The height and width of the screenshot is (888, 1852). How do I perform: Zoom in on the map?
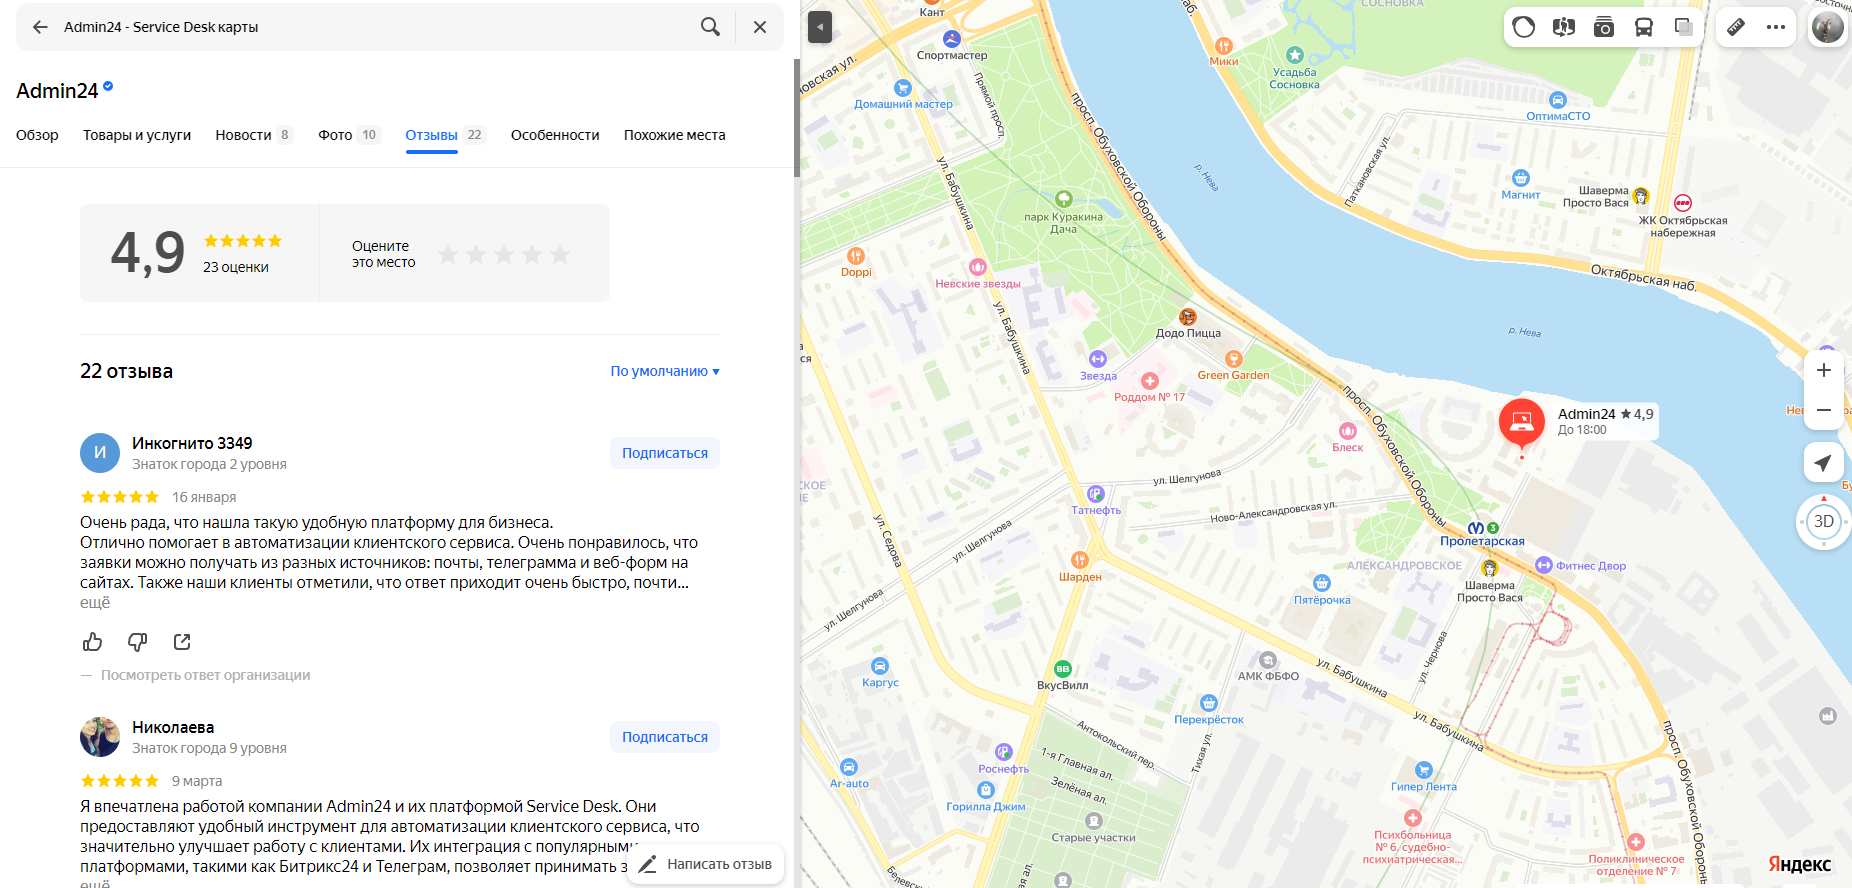click(1824, 370)
